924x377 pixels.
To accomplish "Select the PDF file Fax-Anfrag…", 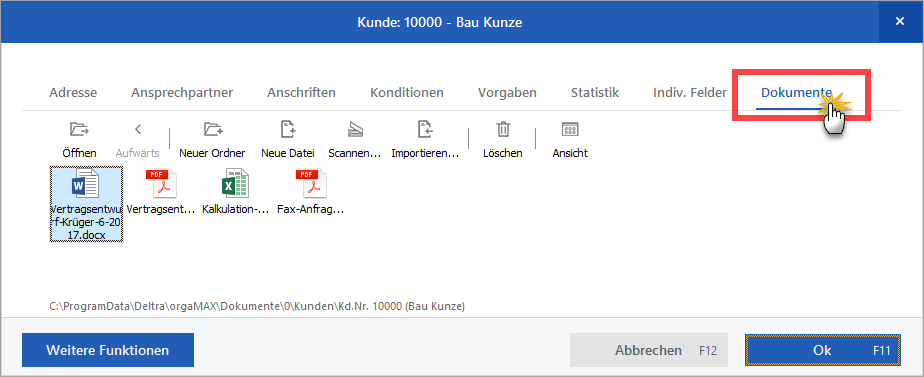I will click(310, 193).
